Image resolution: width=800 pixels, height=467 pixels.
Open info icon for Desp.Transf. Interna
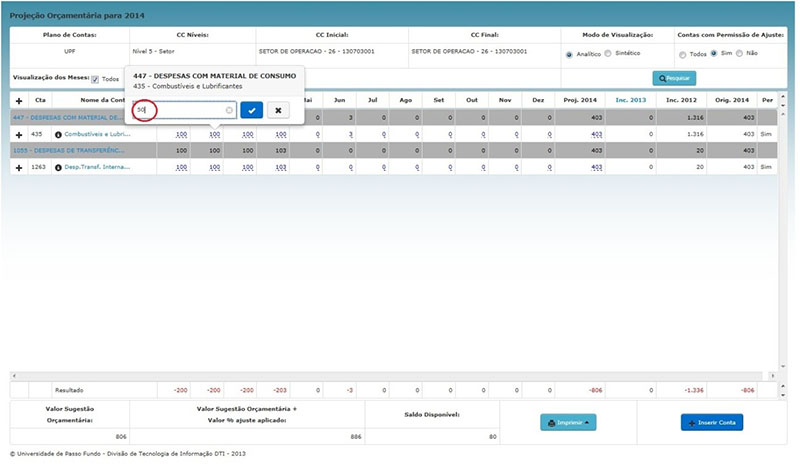58,167
